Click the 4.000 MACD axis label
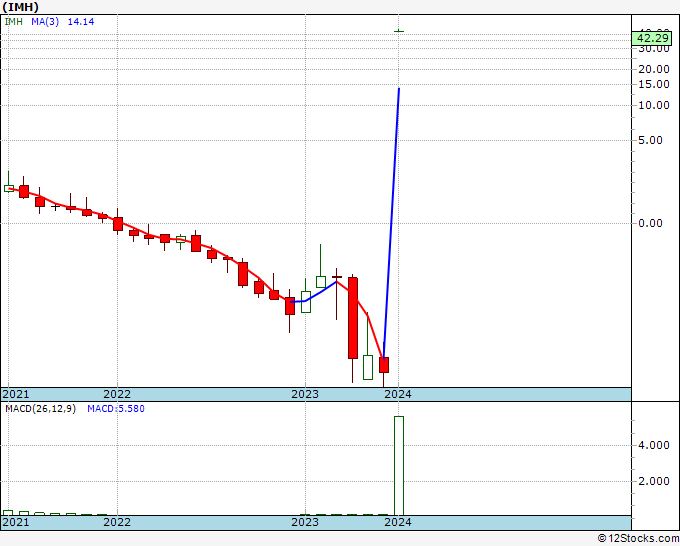Viewport: 680px width, 546px height. click(x=654, y=445)
